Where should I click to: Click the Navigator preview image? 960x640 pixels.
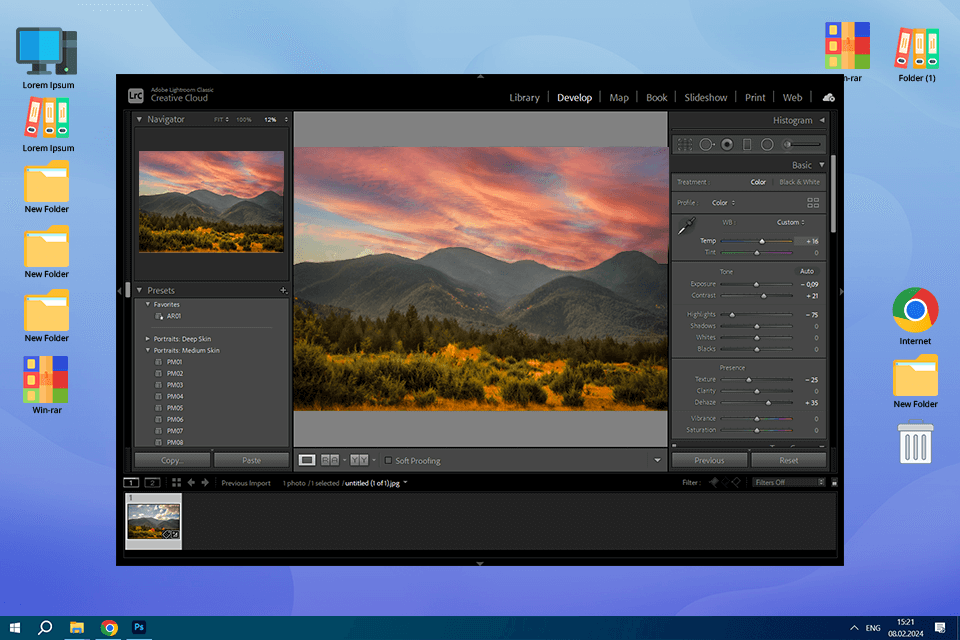coord(211,201)
